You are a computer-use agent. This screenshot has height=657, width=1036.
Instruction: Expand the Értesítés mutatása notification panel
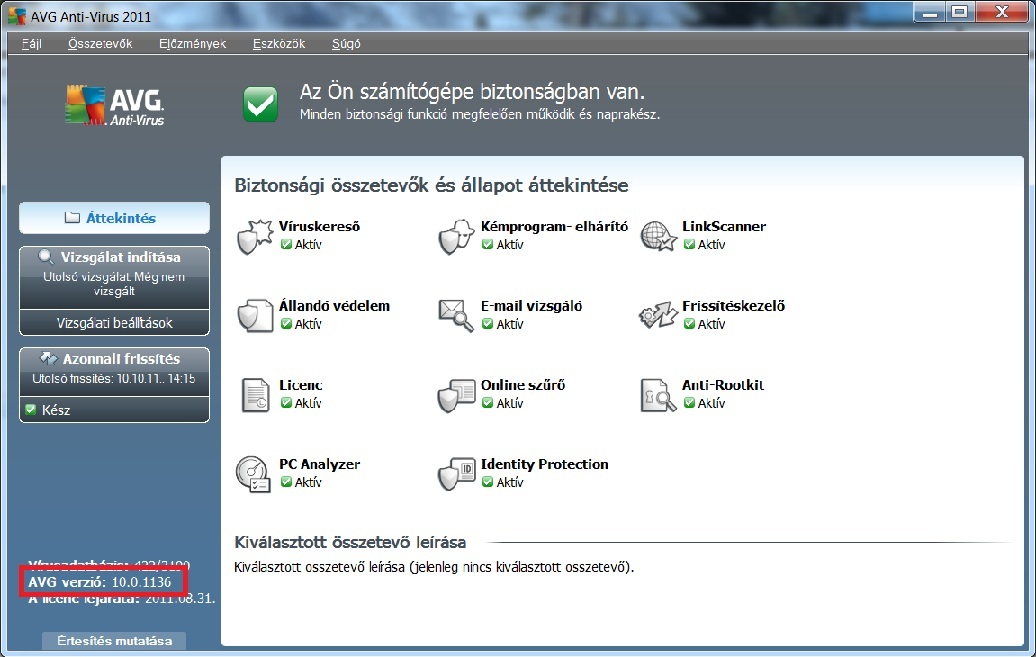114,641
